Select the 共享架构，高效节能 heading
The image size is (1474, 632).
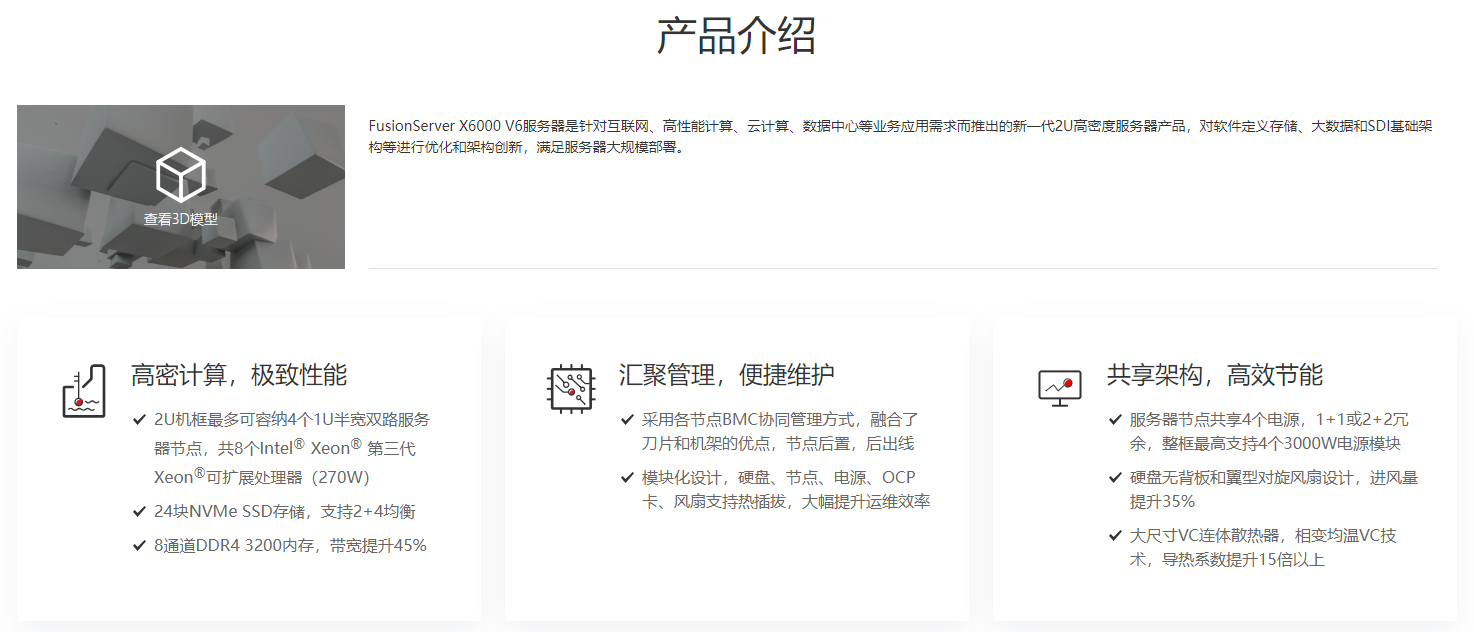point(1215,376)
